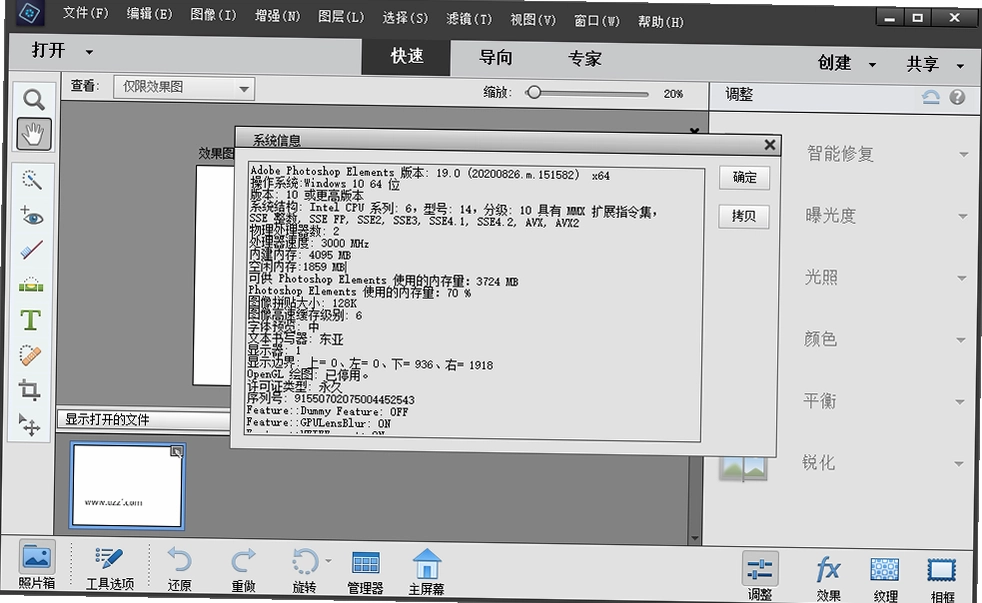Select the Quick Selection tool
982x603 pixels.
tap(31, 180)
